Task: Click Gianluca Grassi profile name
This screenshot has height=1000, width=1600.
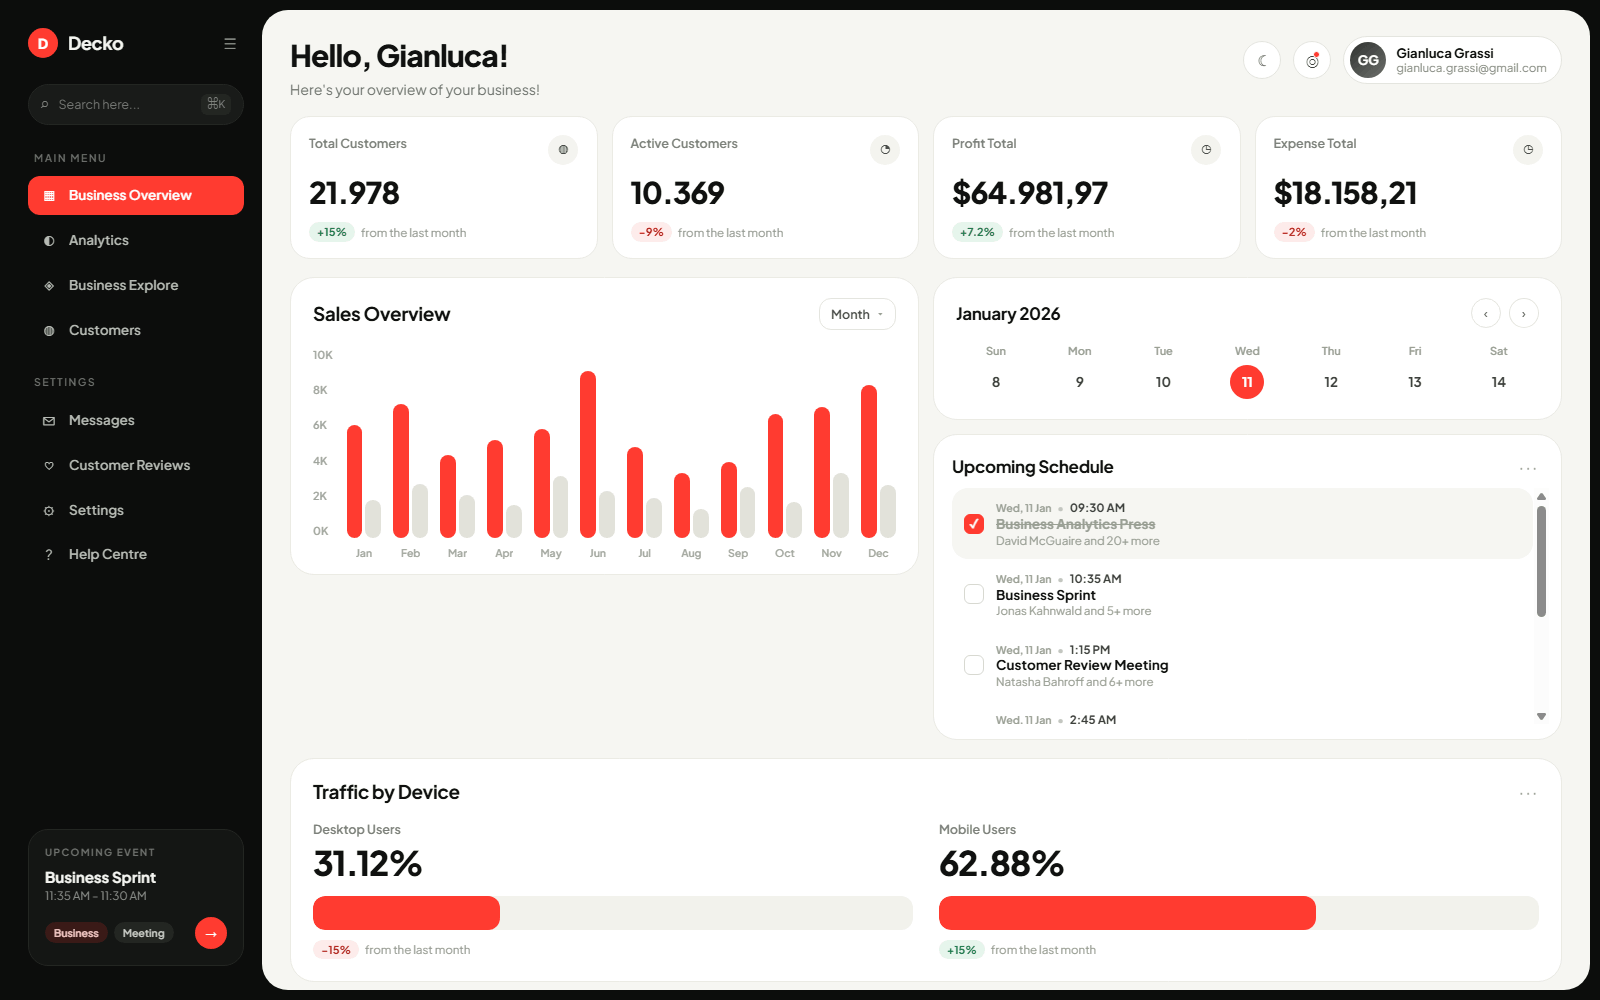Action: pyautogui.click(x=1445, y=53)
